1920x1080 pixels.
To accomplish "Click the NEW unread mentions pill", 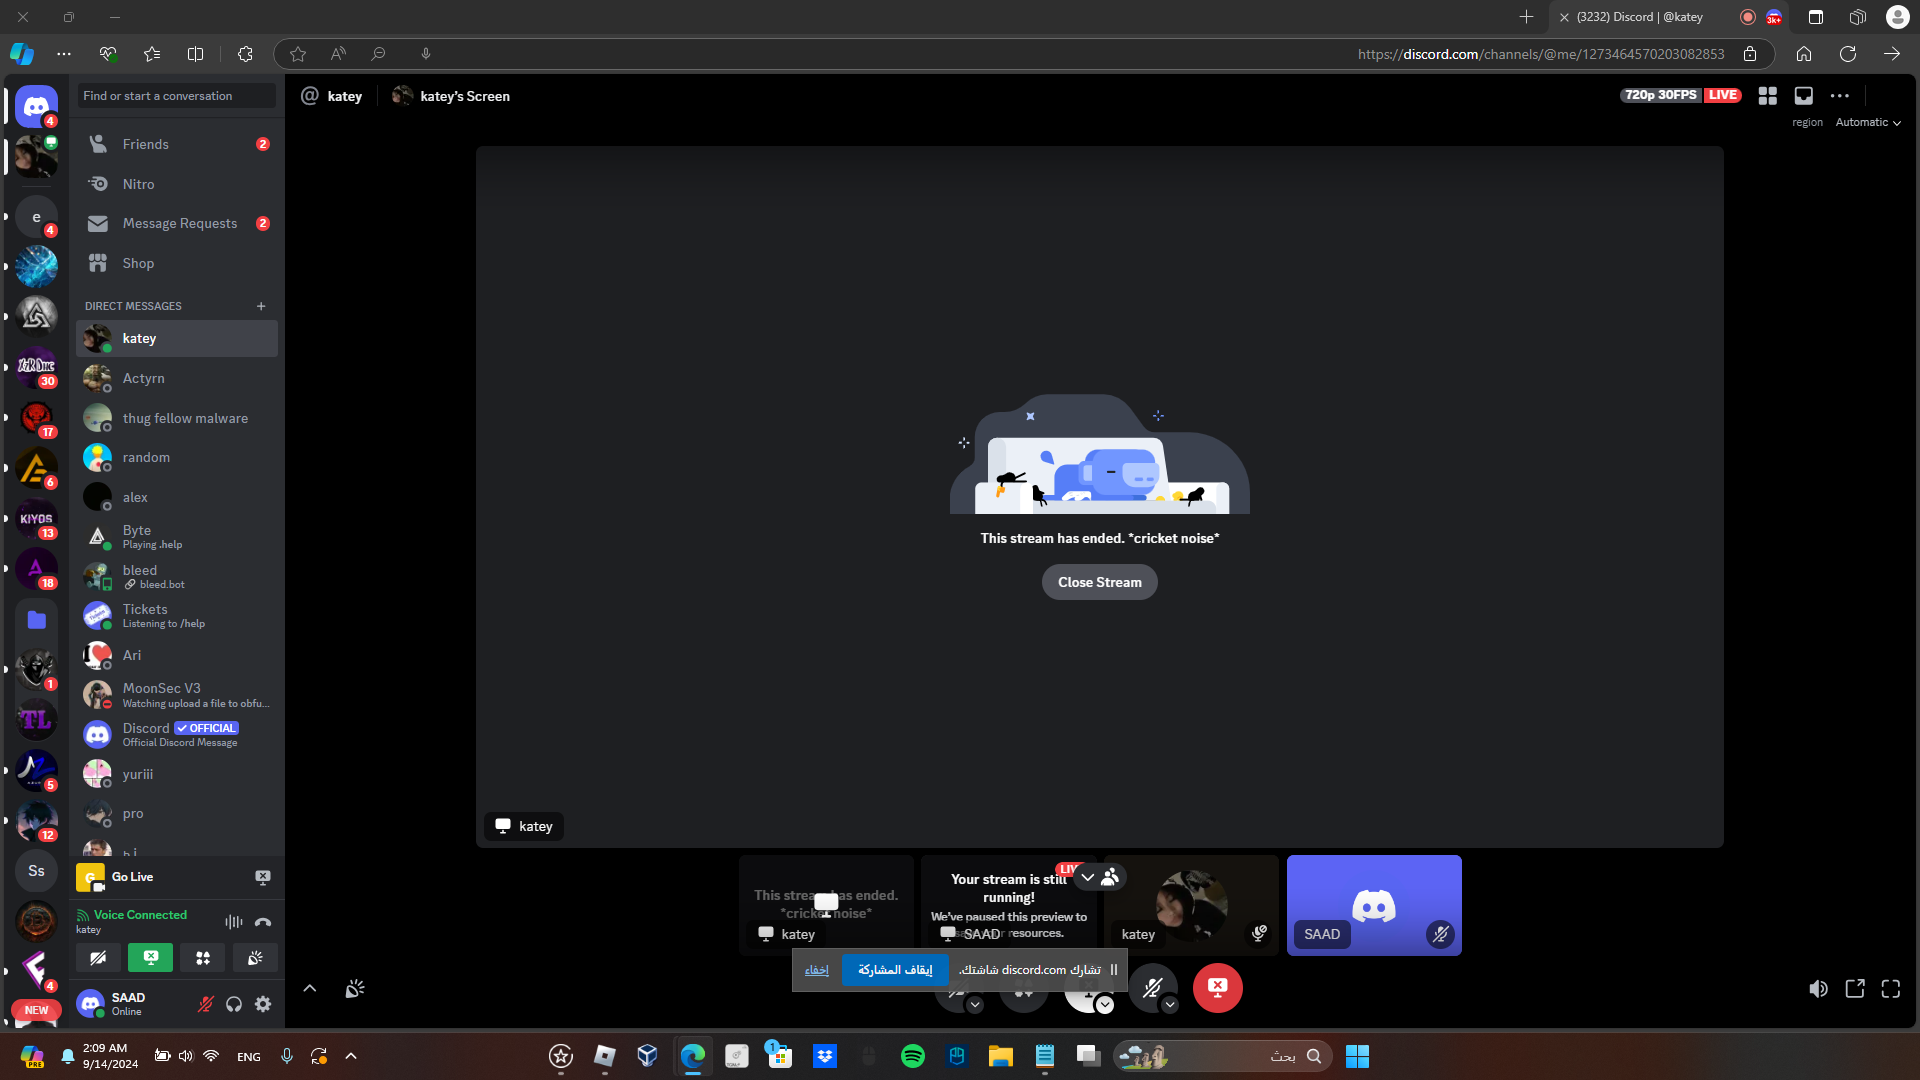I will [36, 1010].
